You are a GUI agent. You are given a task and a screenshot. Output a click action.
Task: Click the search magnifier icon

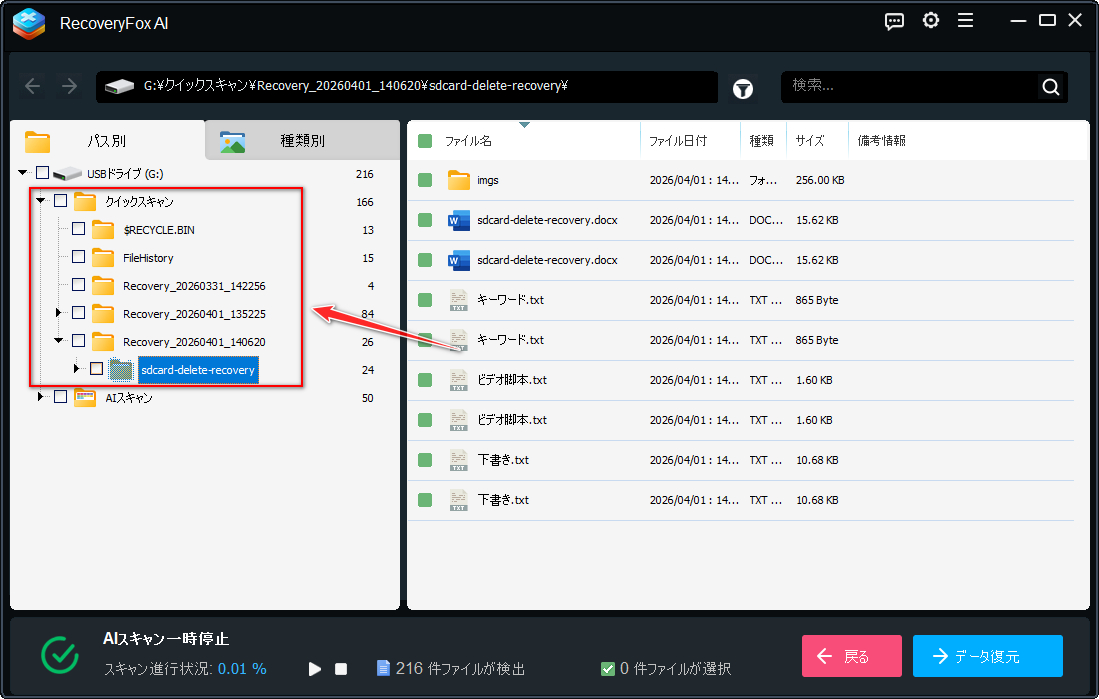pos(1050,87)
